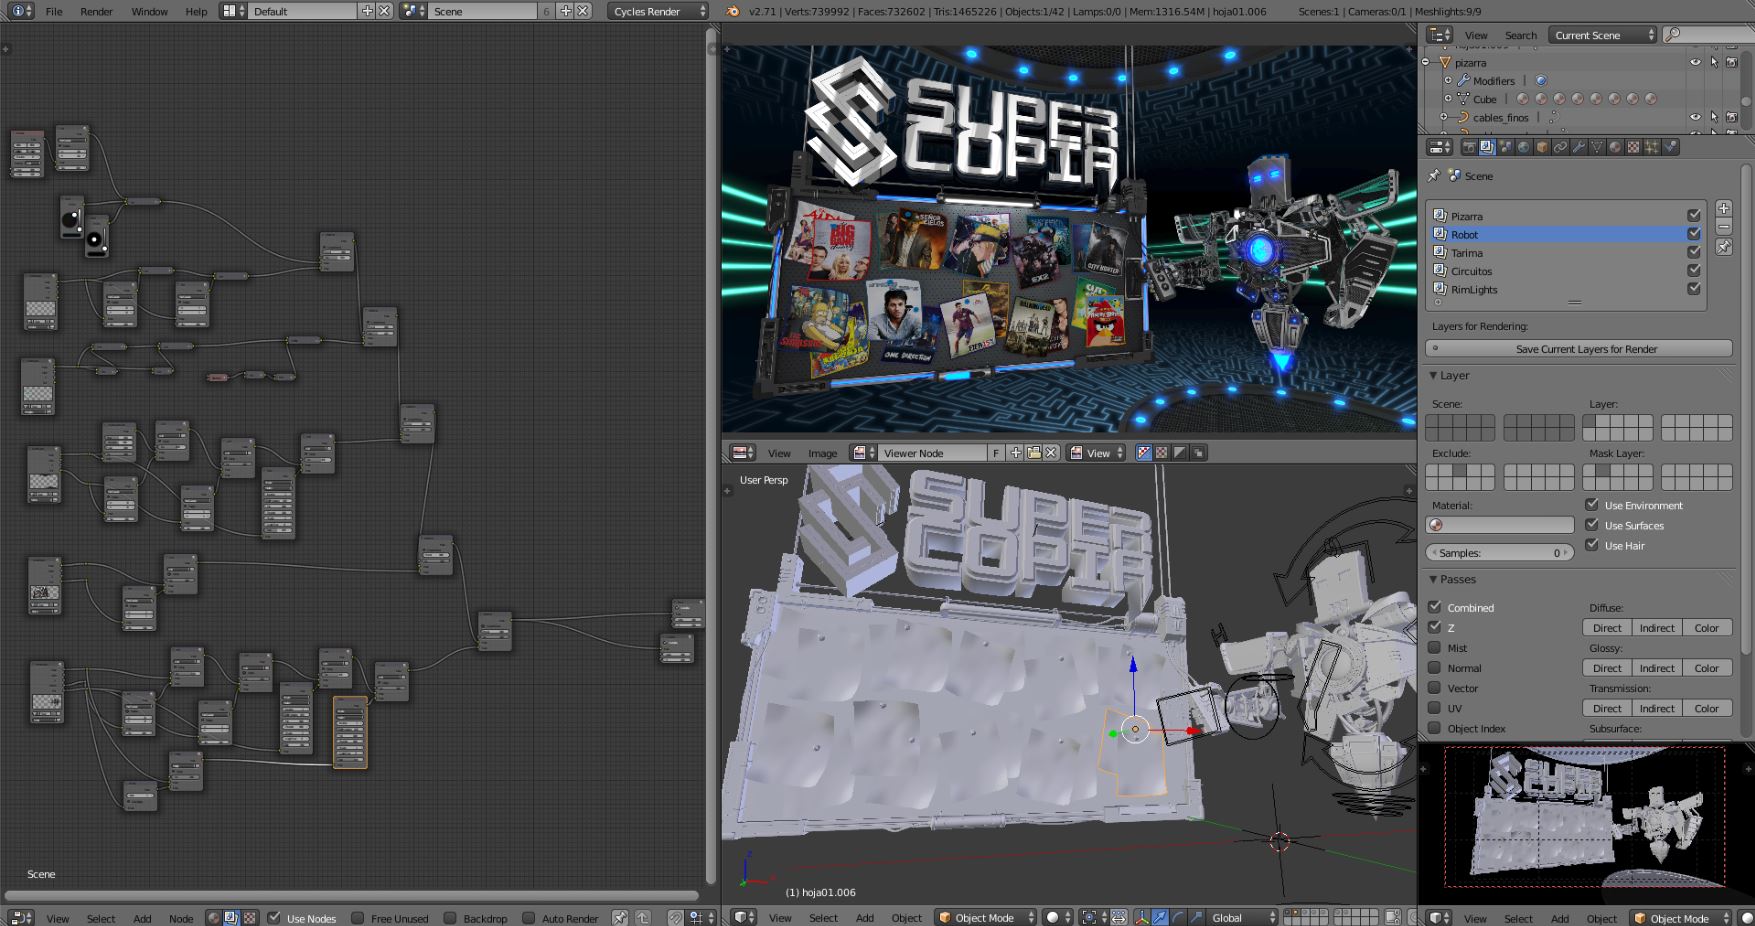Screen dimensions: 1755x926
Task: Click Save Current Layers for Render button
Action: [1579, 349]
